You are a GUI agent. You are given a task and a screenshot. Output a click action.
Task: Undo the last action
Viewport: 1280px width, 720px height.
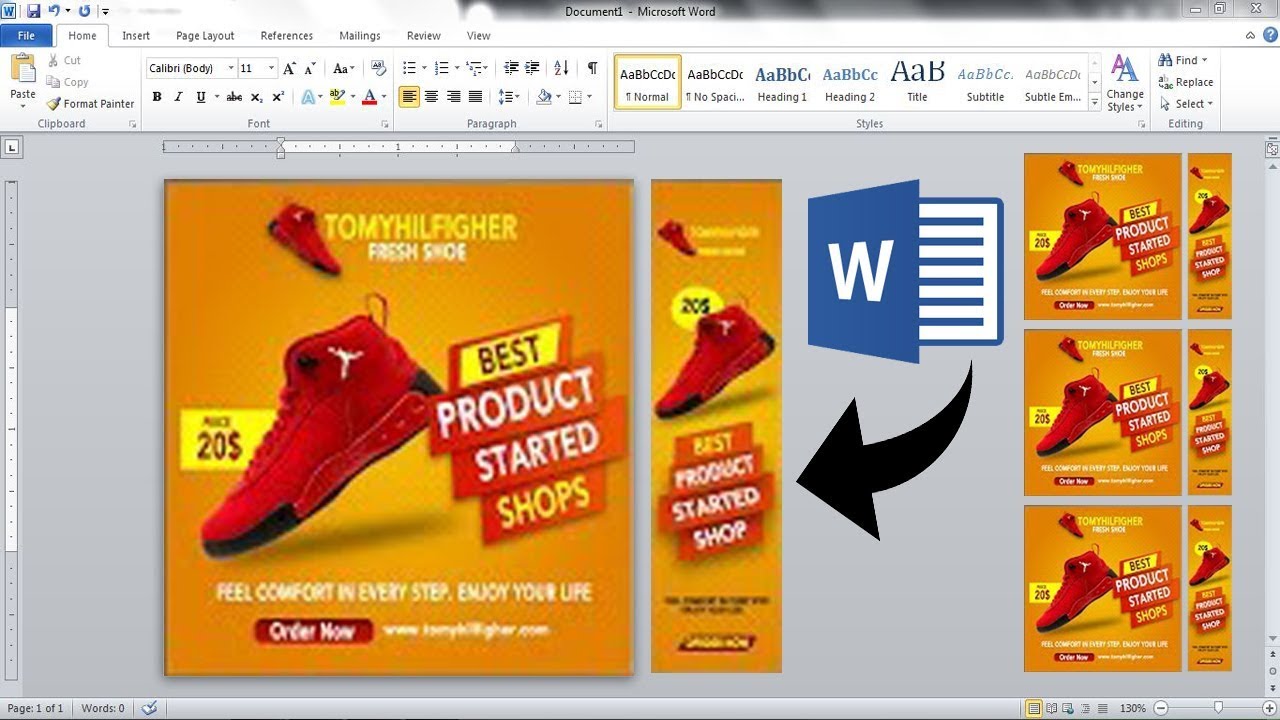tap(56, 11)
